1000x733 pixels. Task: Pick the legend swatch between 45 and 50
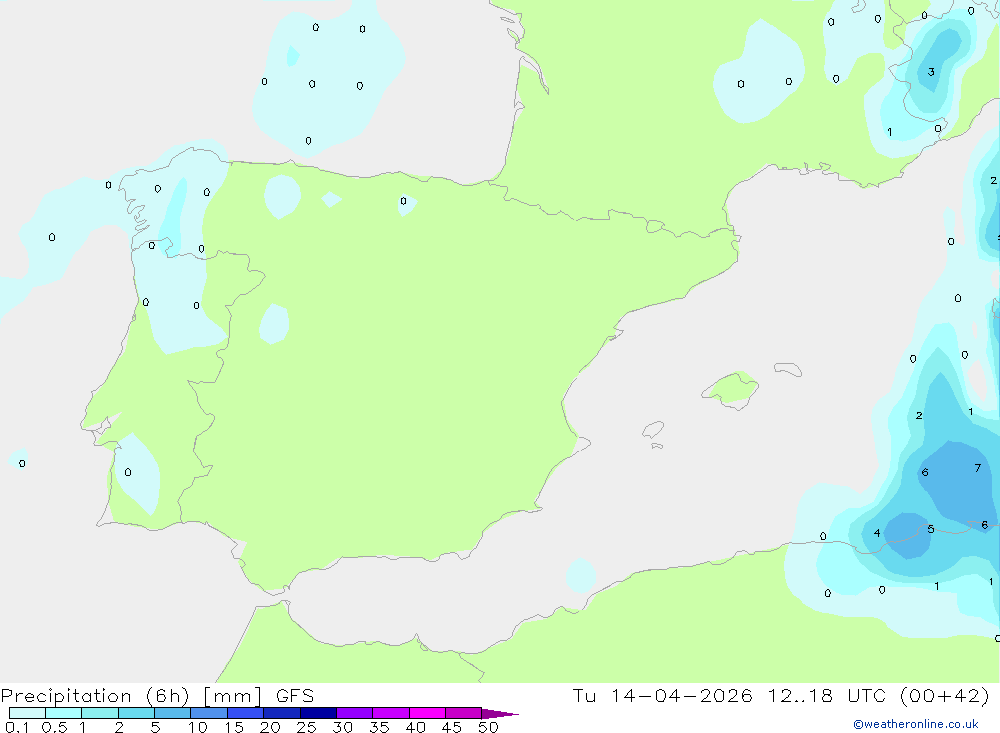[464, 713]
